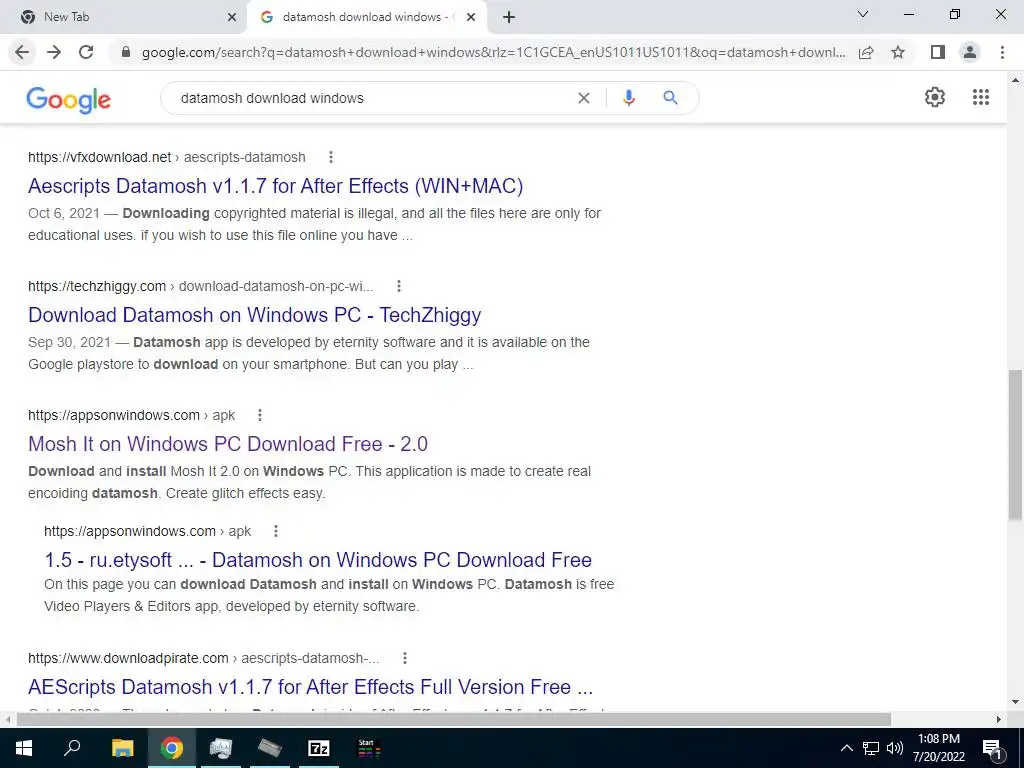This screenshot has height=768, width=1024.
Task: Switch to the New Tab tab
Action: pos(124,17)
